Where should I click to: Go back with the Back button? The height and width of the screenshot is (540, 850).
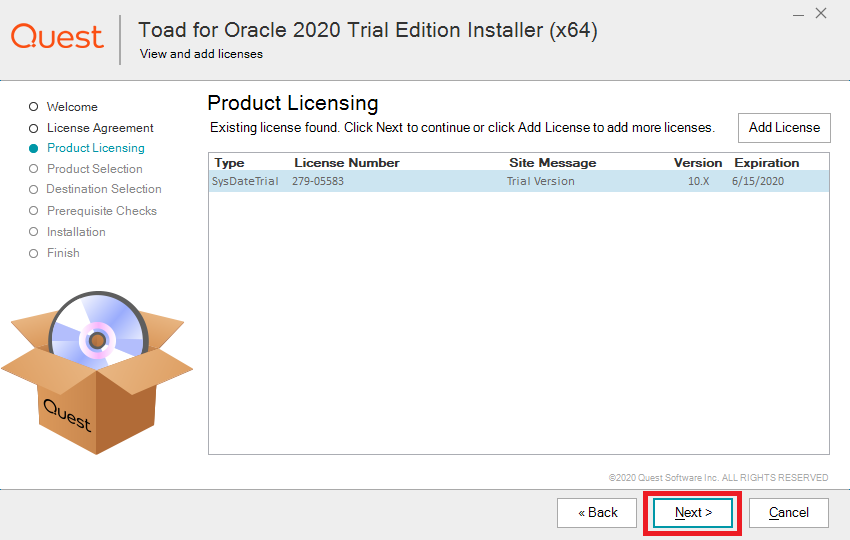[597, 513]
